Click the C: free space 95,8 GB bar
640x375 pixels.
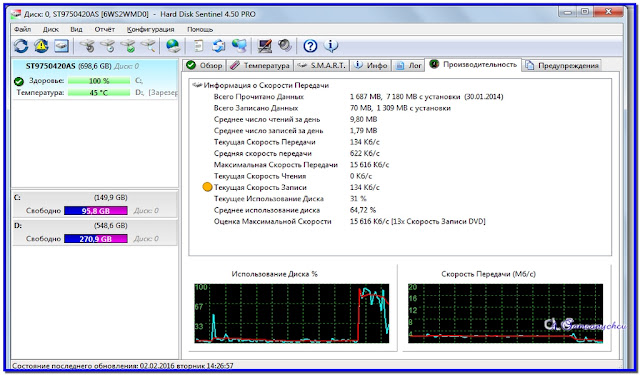click(96, 211)
